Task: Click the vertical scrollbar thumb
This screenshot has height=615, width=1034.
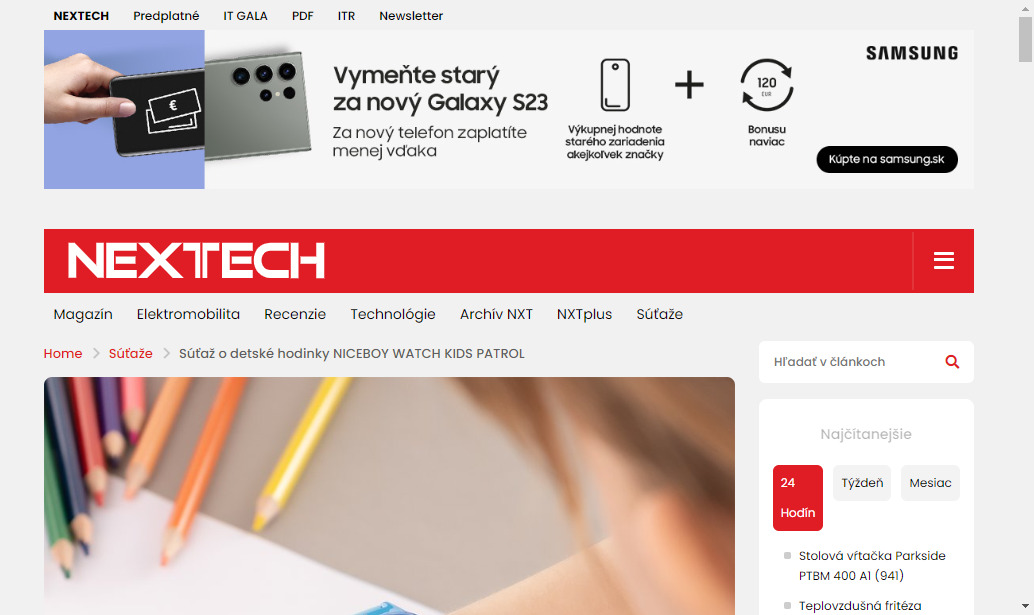Action: tap(1025, 40)
